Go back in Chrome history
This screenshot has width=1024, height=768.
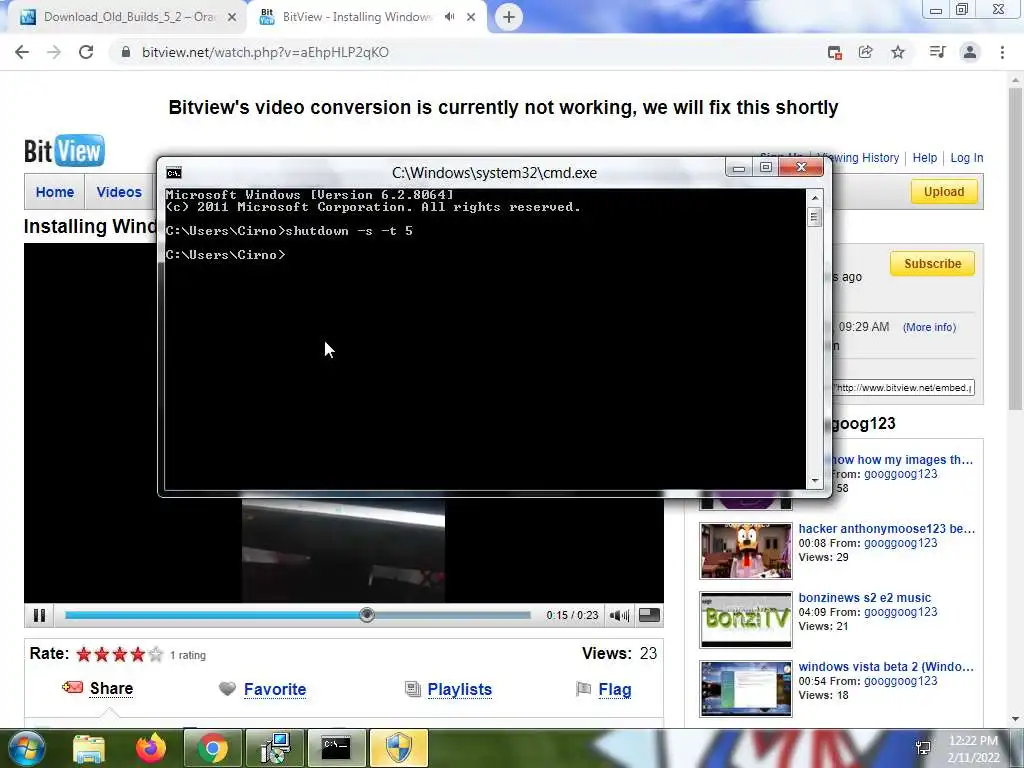(22, 52)
